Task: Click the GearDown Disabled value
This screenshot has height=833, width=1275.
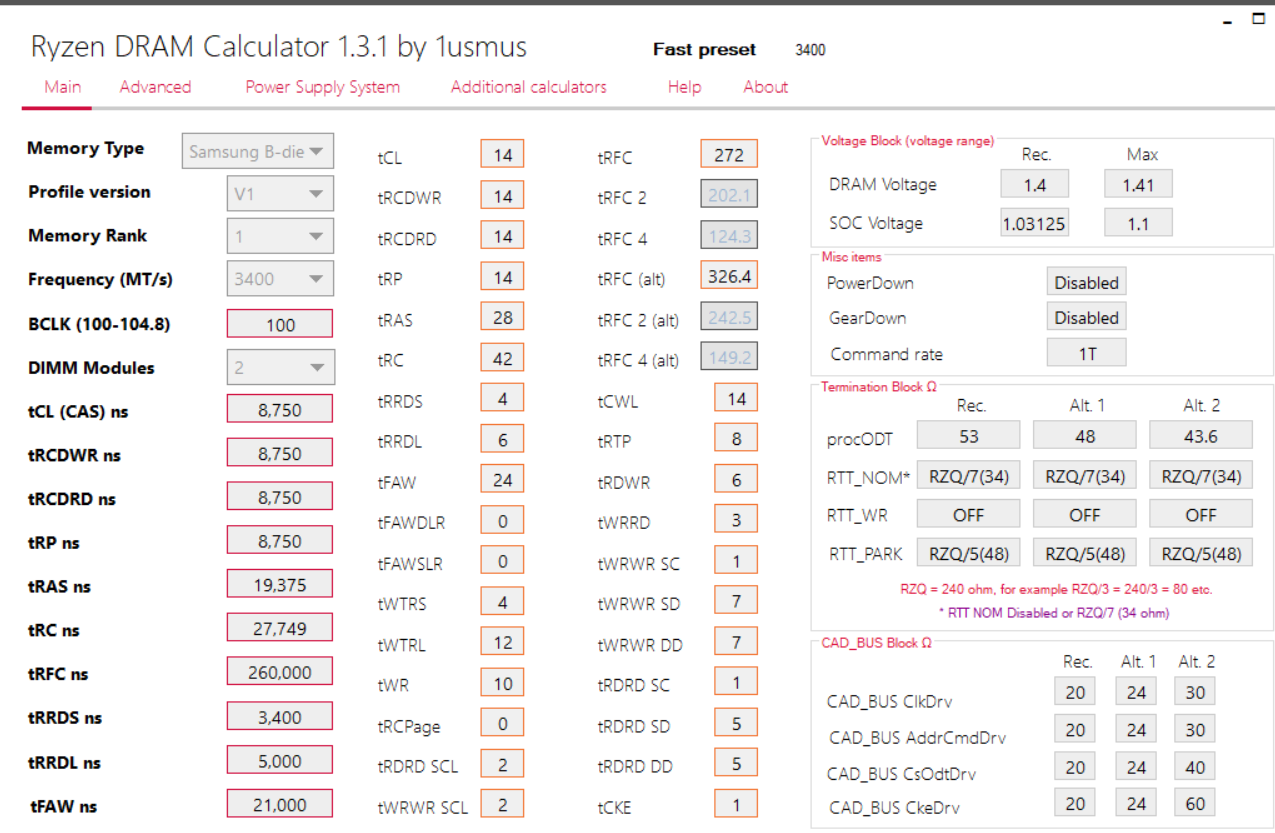Action: [x=1087, y=317]
